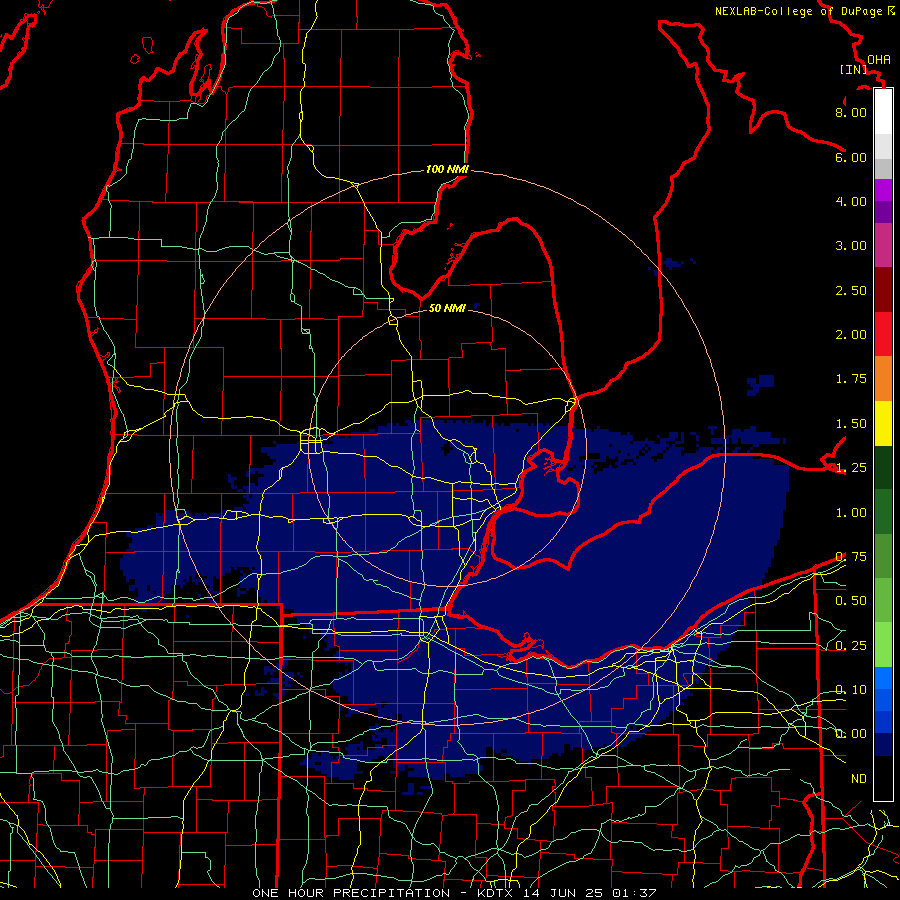Click the 14 JUN 25 01:37 timestamp

(x=589, y=893)
